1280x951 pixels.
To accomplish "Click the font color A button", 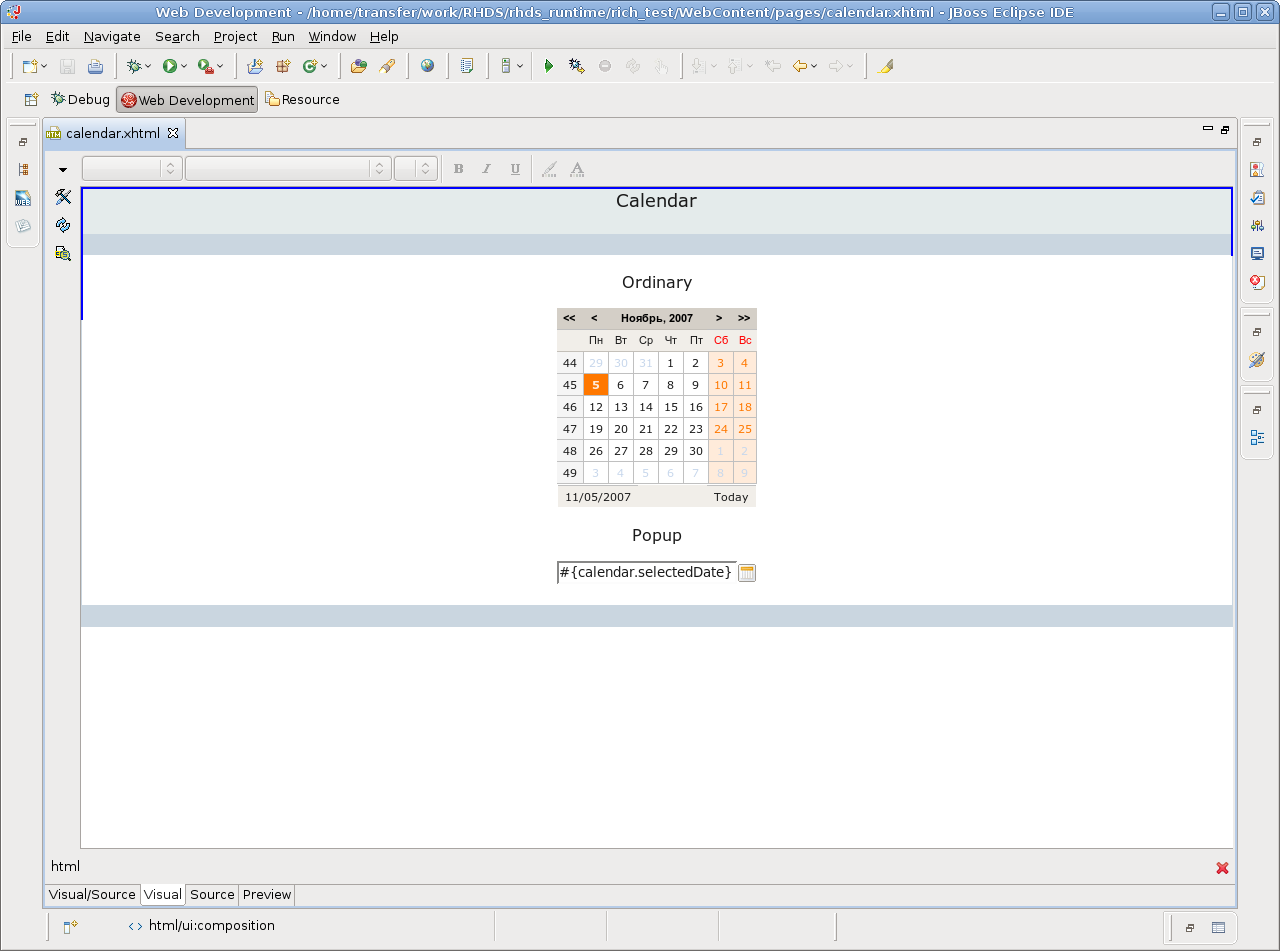I will coord(577,169).
